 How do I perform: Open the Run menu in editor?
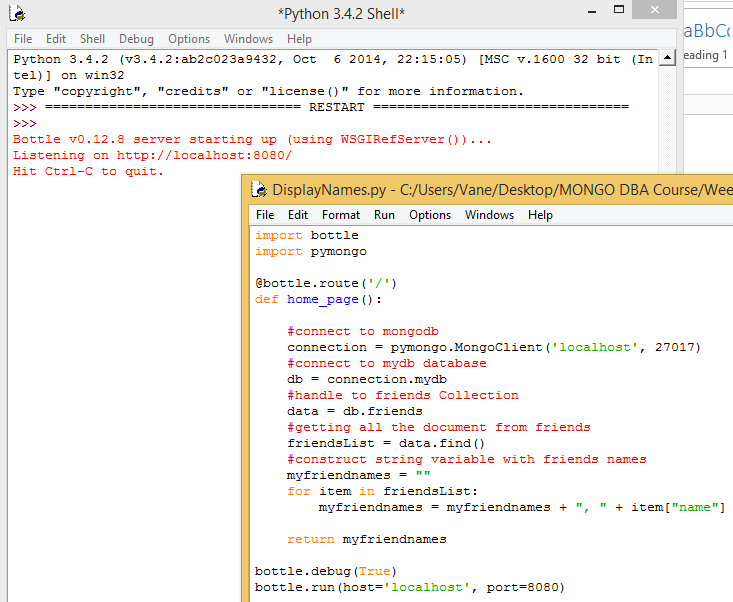[384, 215]
